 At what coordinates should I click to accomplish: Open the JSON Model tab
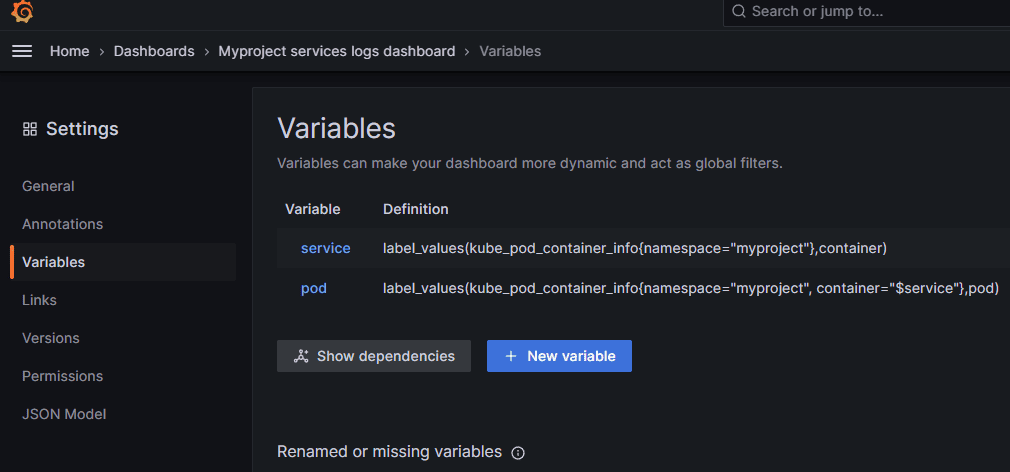click(64, 414)
